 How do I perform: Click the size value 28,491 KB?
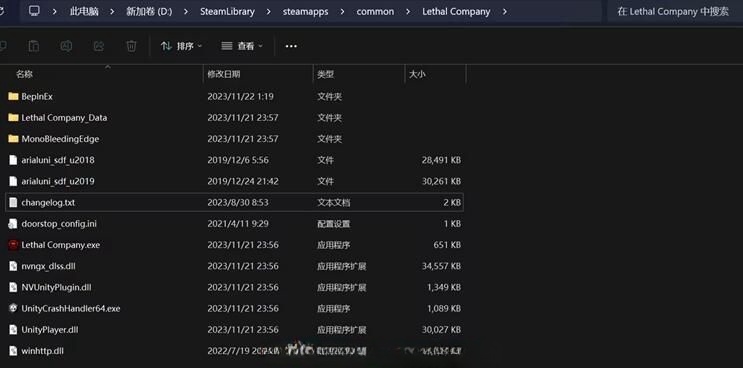441,160
